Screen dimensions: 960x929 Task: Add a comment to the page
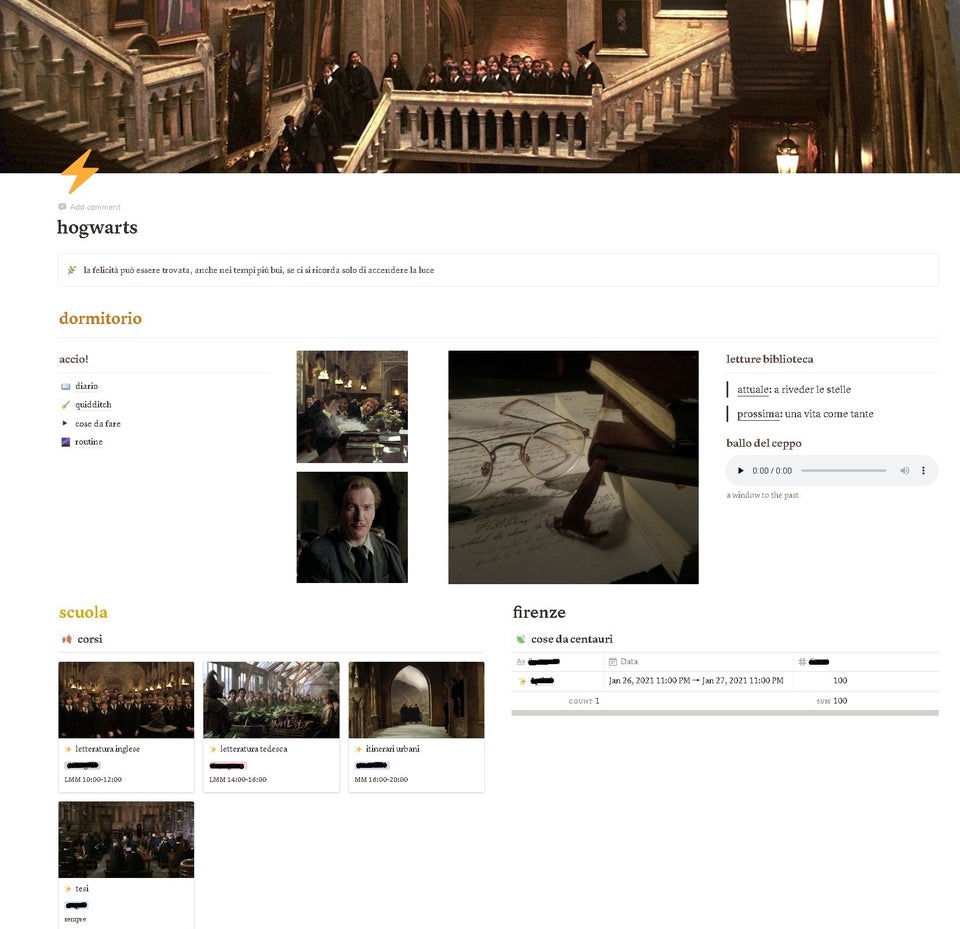coord(89,207)
